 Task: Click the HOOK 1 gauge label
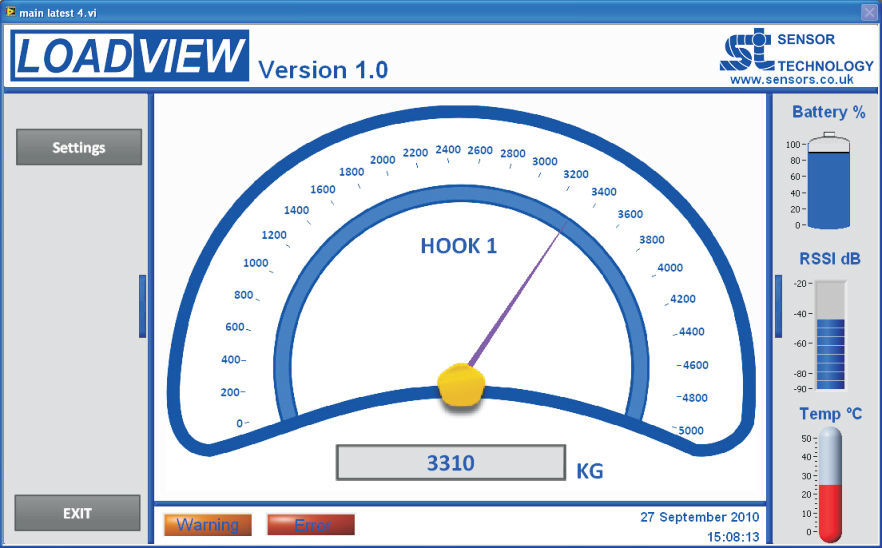(459, 246)
